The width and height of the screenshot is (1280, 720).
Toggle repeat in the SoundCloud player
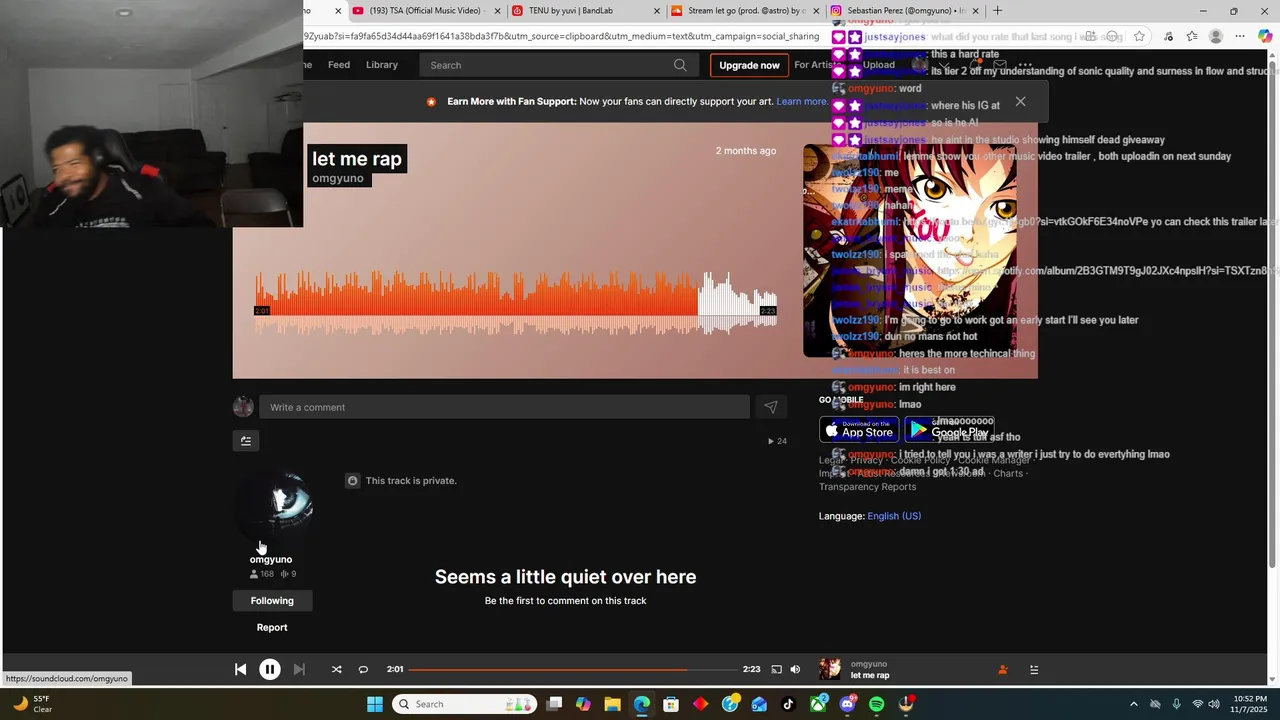pos(363,670)
